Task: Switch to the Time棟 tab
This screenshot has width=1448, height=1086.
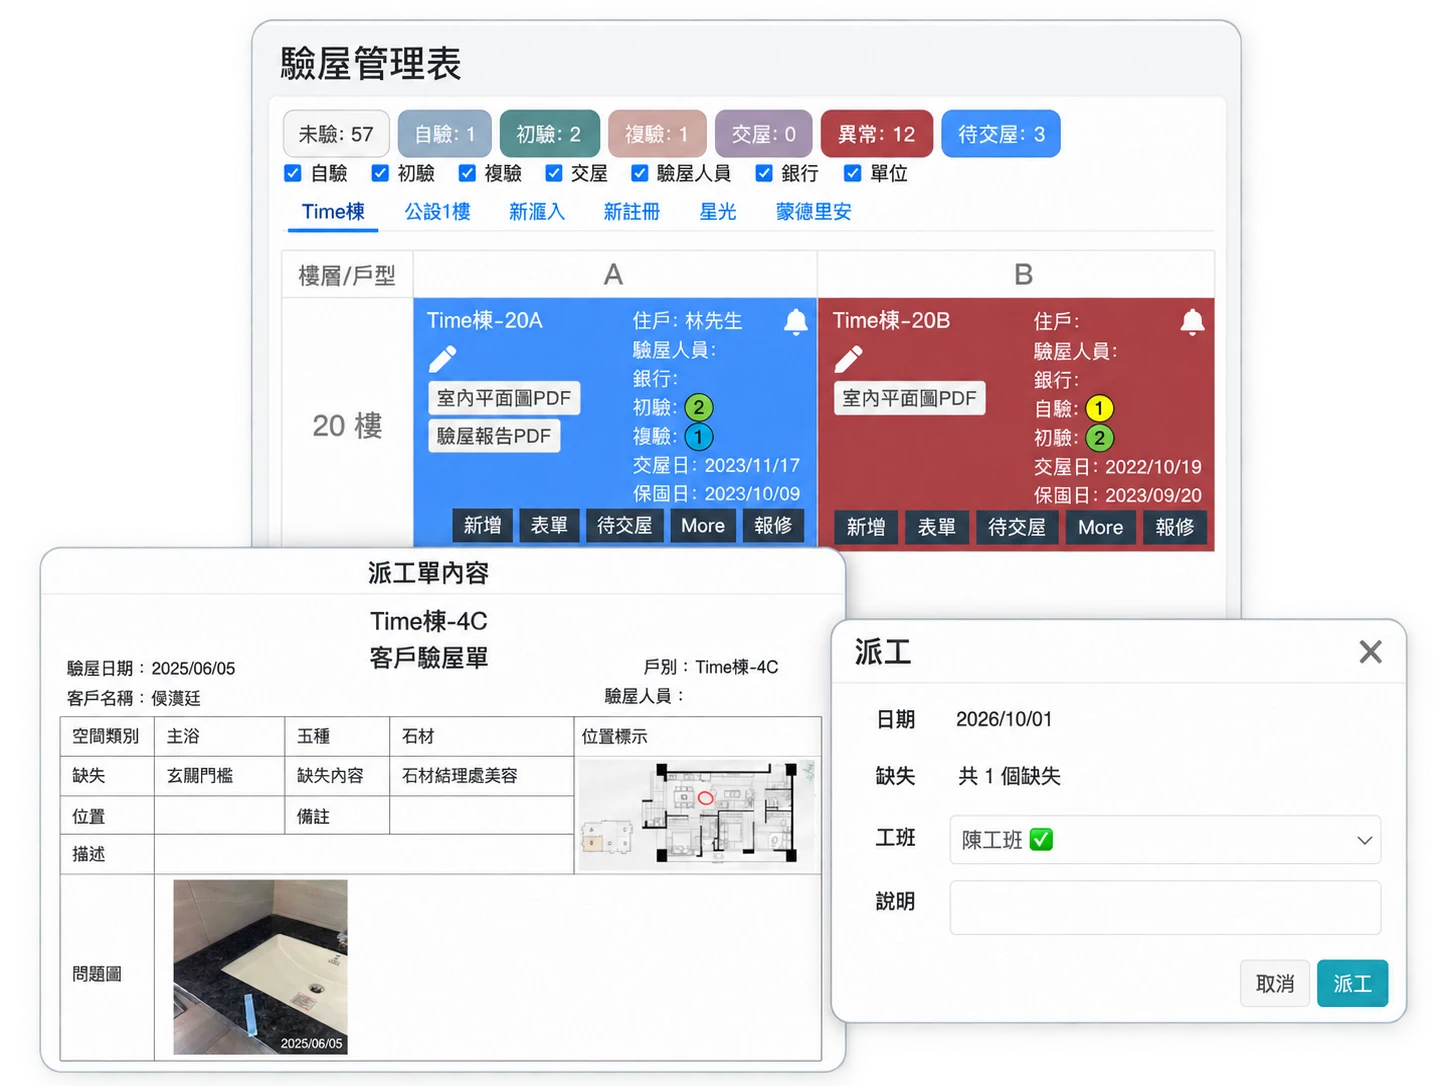Action: (333, 212)
